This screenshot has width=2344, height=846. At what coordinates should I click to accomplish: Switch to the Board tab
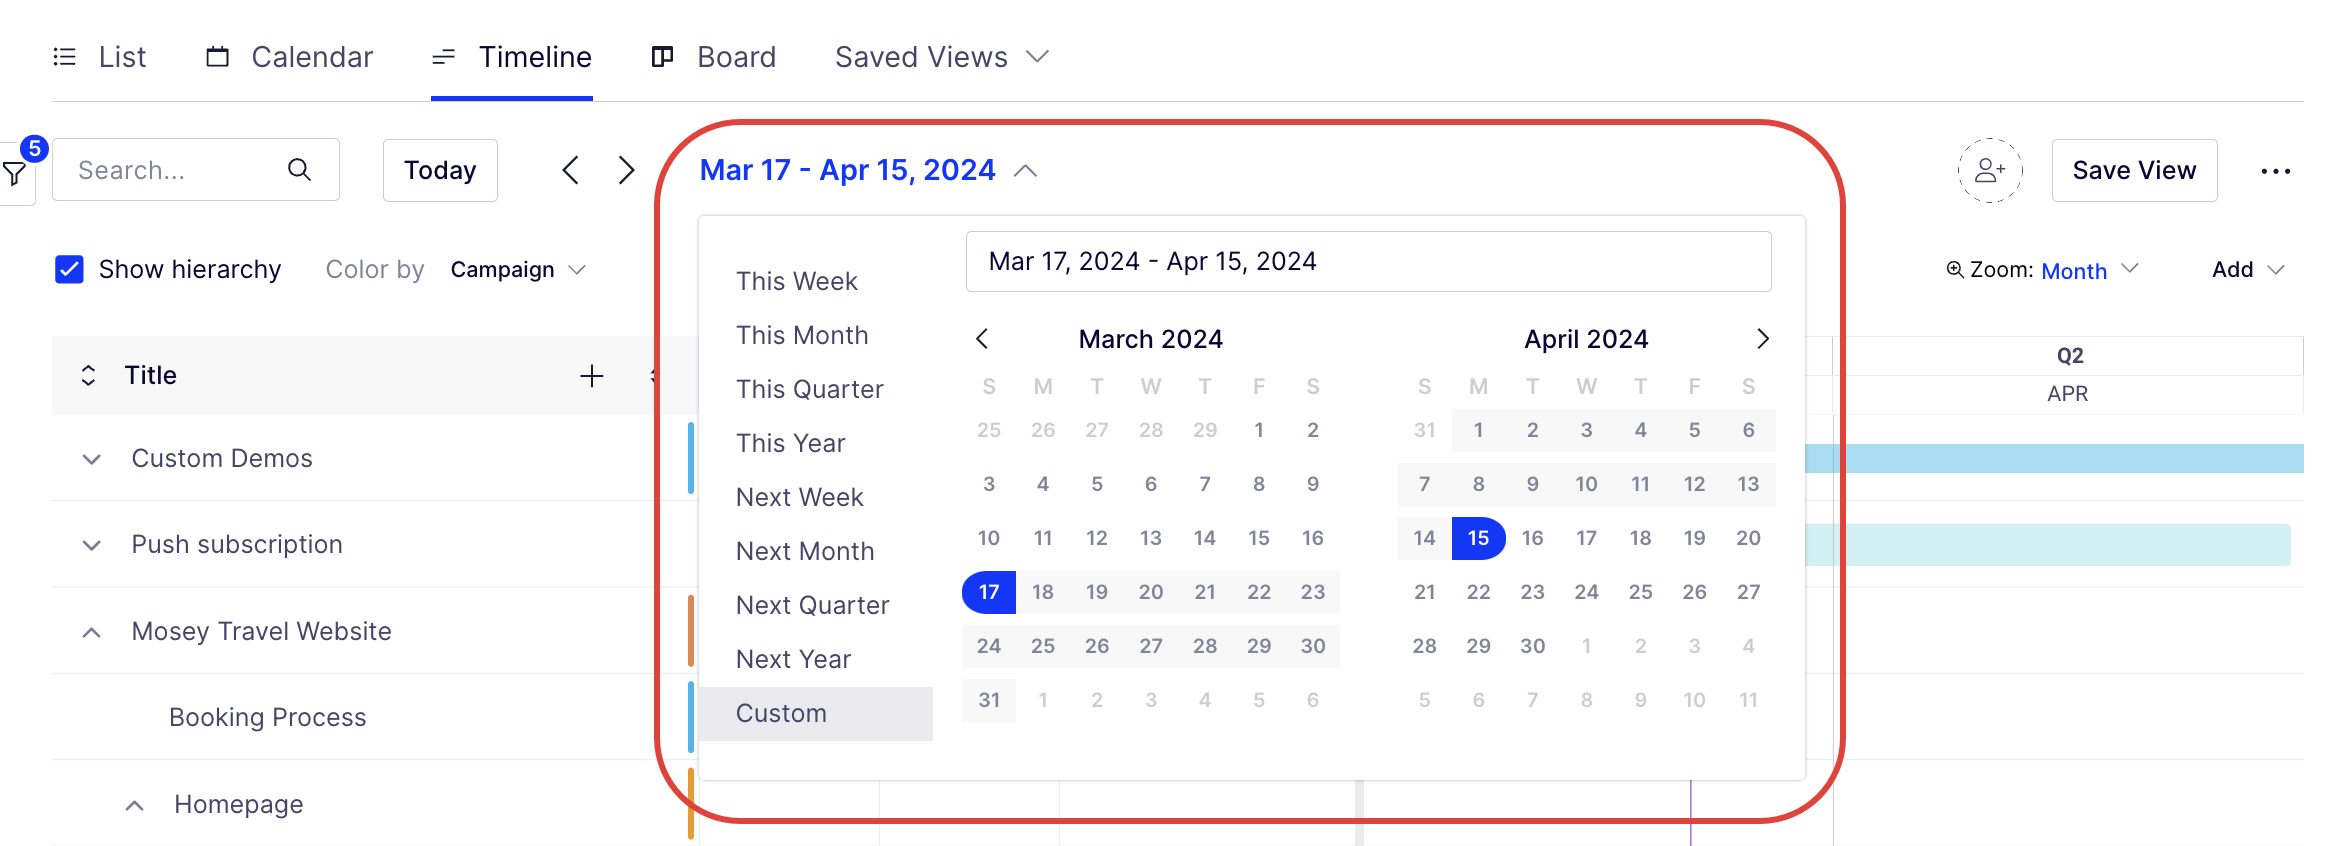click(x=714, y=57)
